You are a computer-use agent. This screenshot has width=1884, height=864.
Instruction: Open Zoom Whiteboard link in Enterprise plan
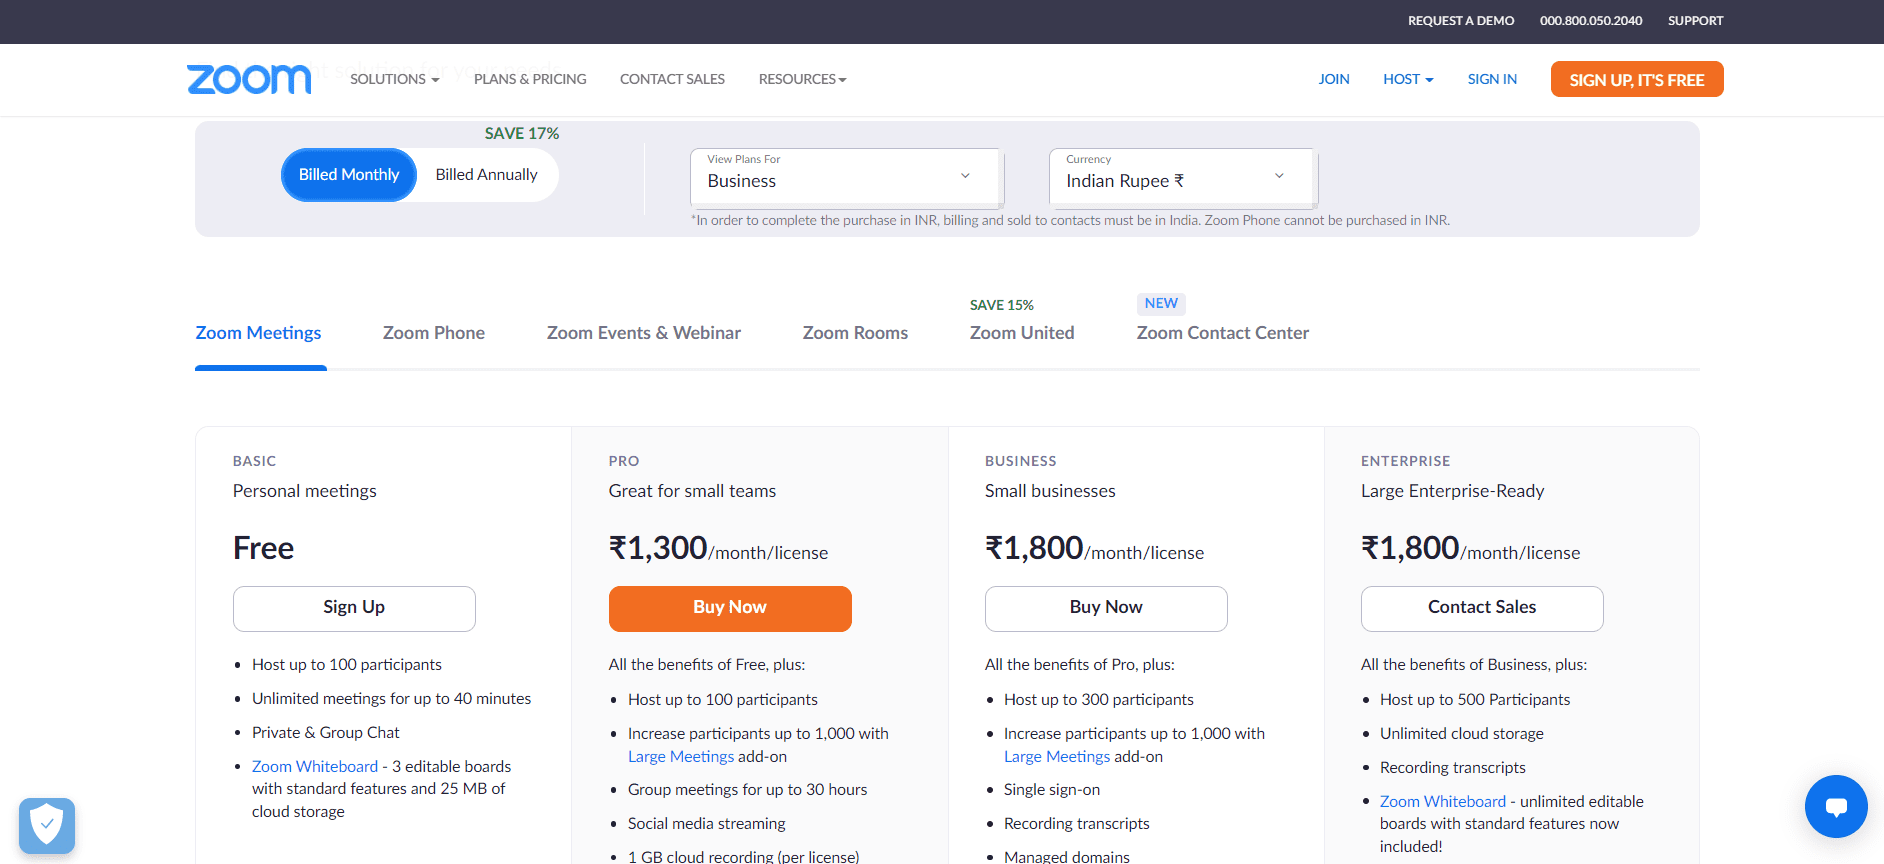(x=1443, y=801)
